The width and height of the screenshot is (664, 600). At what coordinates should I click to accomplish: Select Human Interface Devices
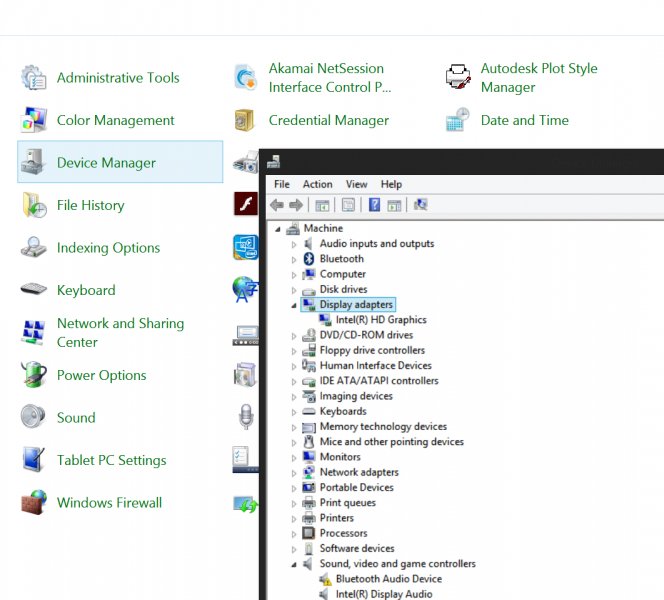tap(375, 365)
